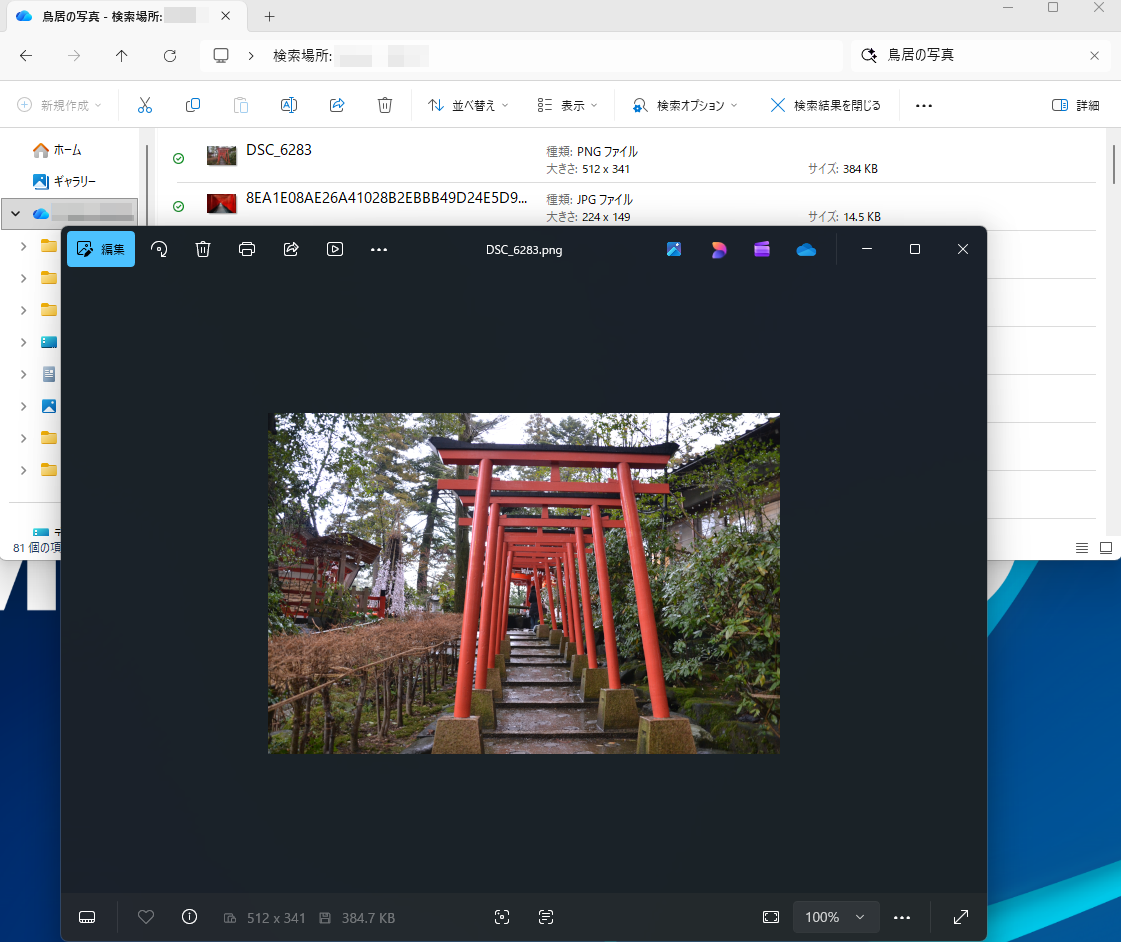The width and height of the screenshot is (1121, 942).
Task: Open the 100% zoom dropdown
Action: [834, 917]
